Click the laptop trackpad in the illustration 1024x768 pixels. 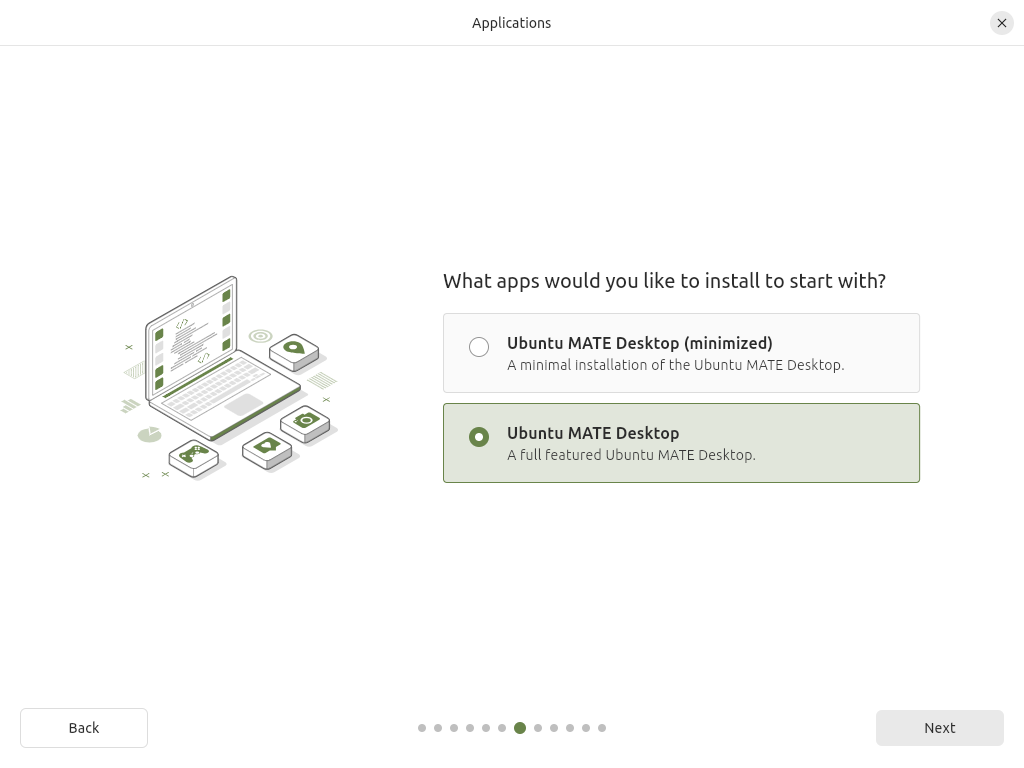coord(243,404)
